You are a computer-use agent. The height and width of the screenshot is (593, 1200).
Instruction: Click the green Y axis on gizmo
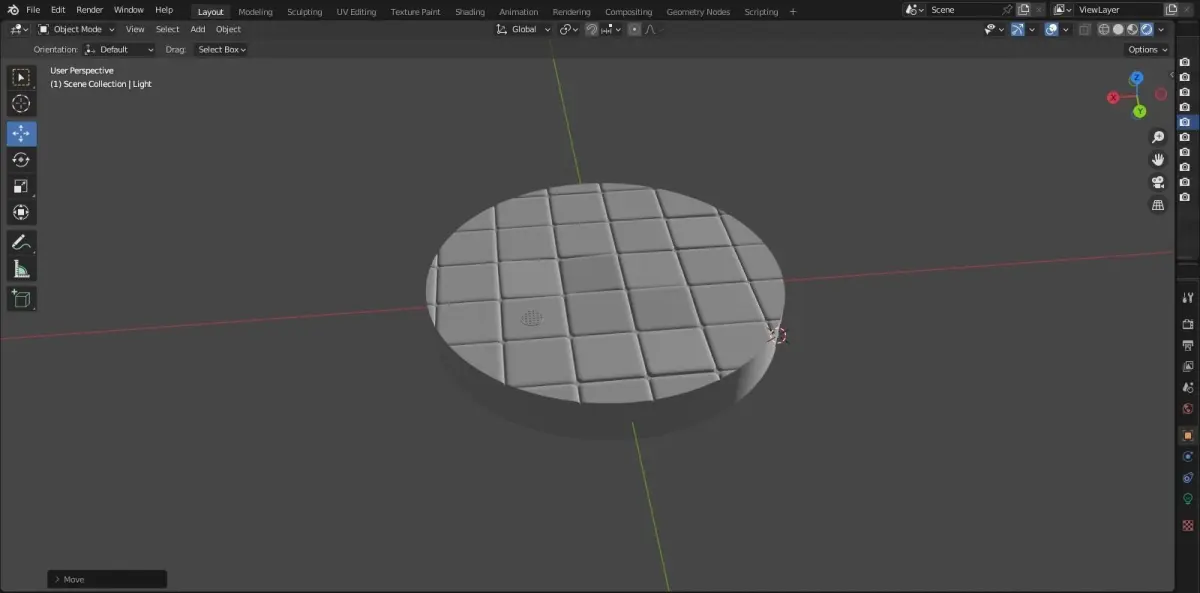pyautogui.click(x=1139, y=111)
